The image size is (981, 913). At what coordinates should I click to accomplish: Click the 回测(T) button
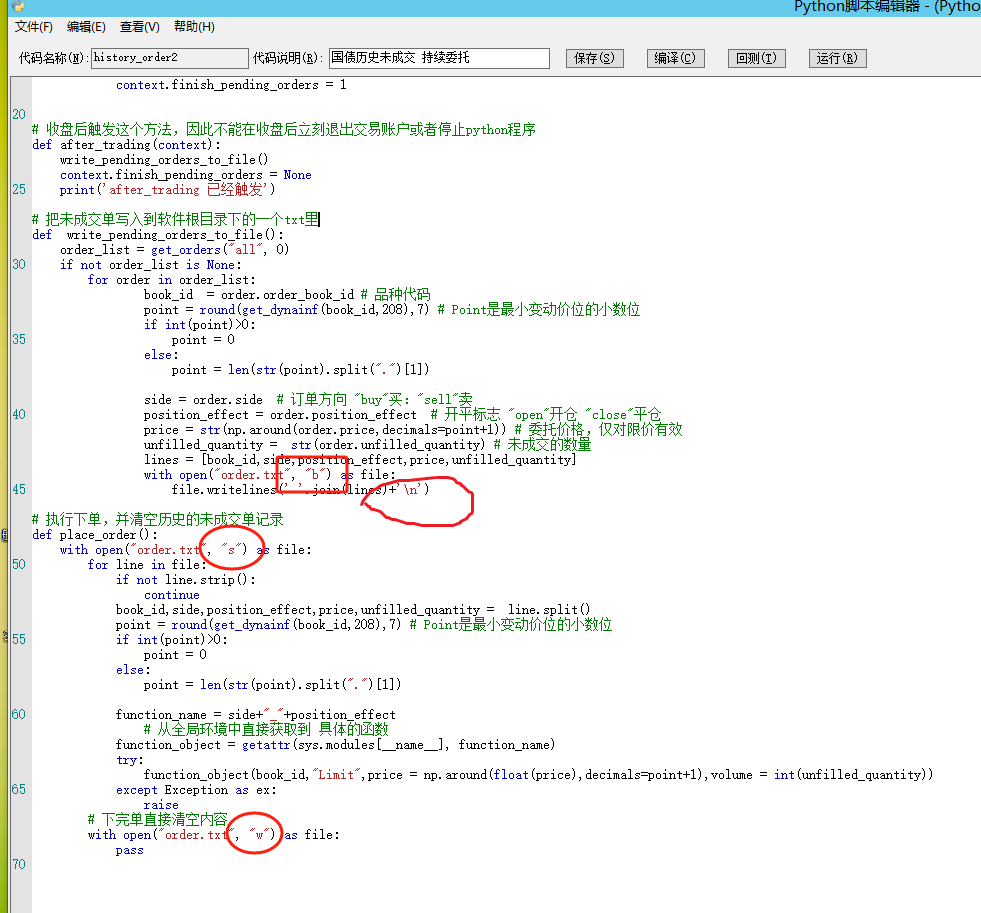(756, 58)
